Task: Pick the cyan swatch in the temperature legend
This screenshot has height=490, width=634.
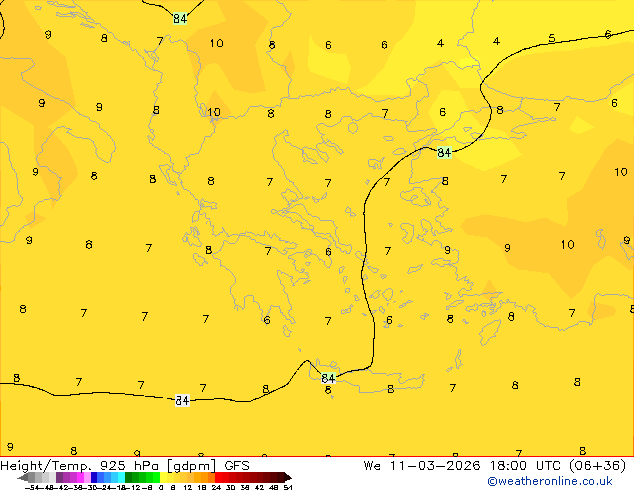Action: (121, 478)
